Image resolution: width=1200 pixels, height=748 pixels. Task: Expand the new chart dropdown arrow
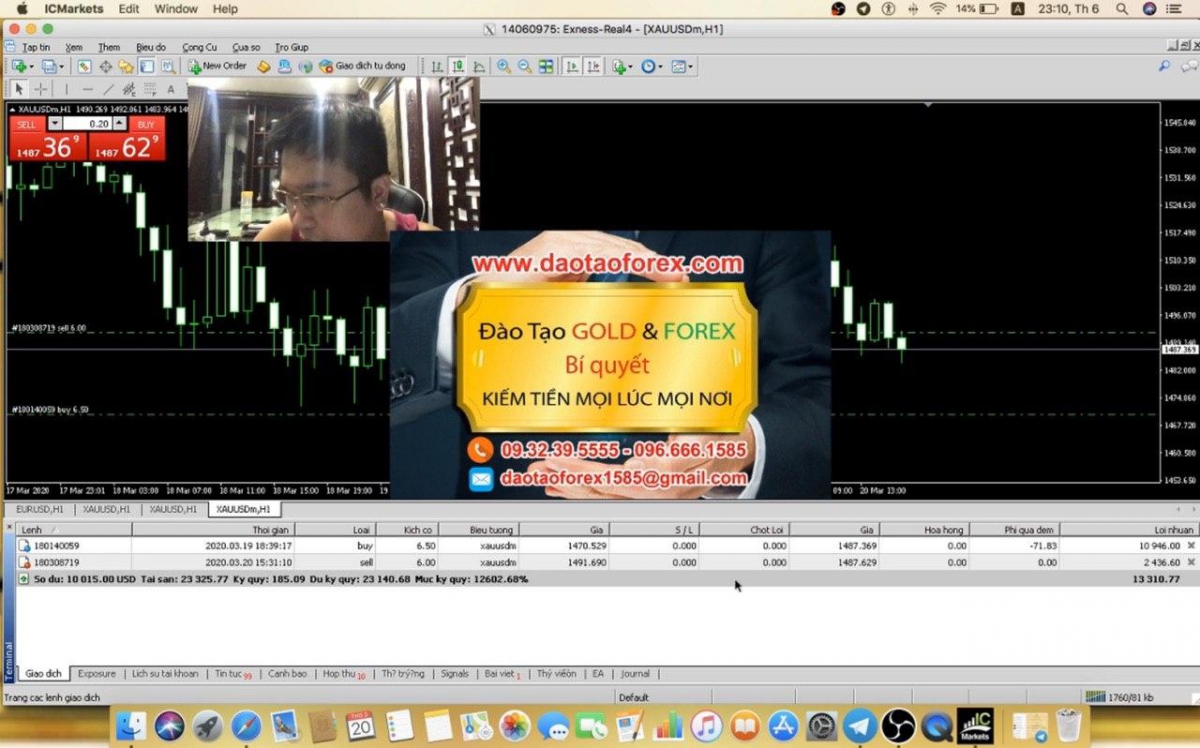31,67
